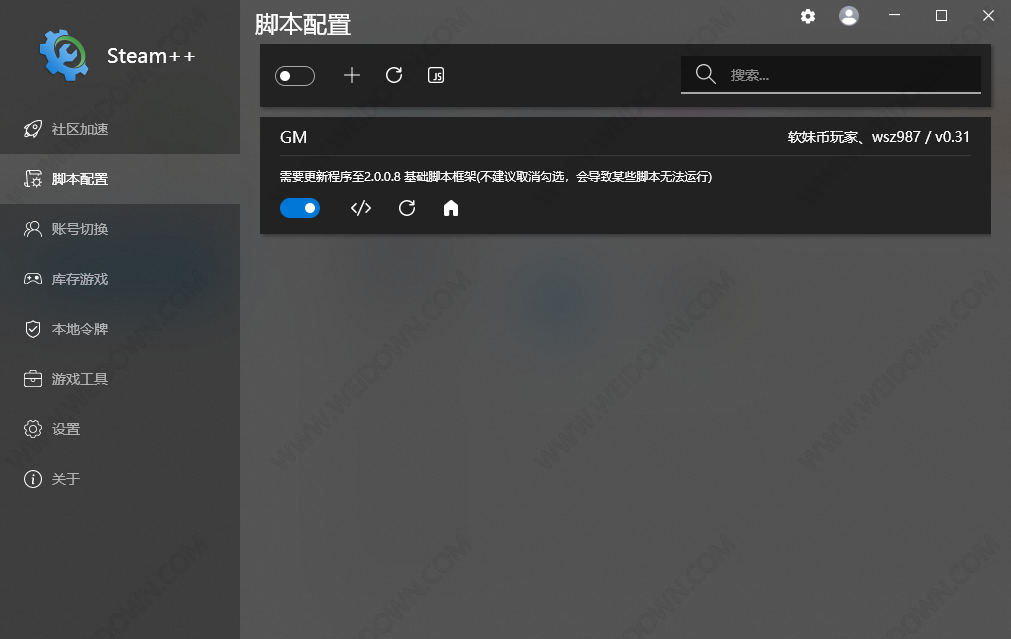Image resolution: width=1011 pixels, height=639 pixels.
Task: Go to 库存游戏 section
Action: [x=80, y=279]
